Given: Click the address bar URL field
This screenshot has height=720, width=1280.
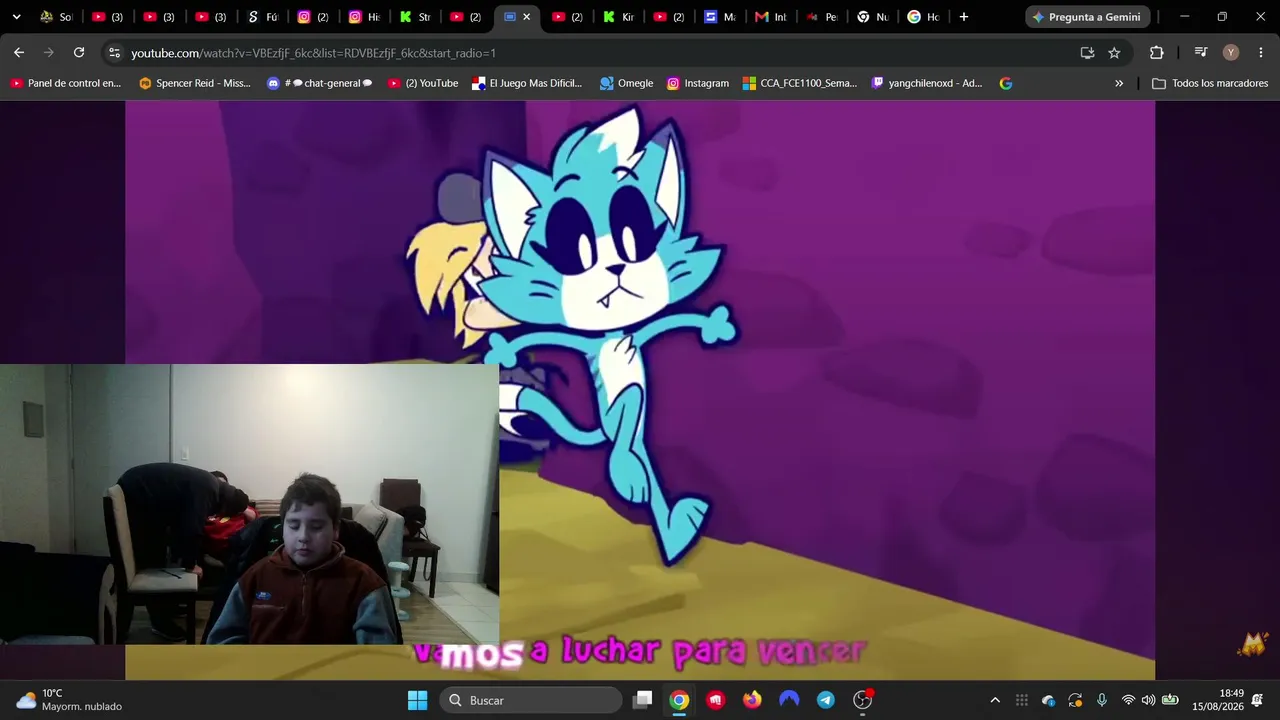Looking at the screenshot, I should [x=600, y=53].
